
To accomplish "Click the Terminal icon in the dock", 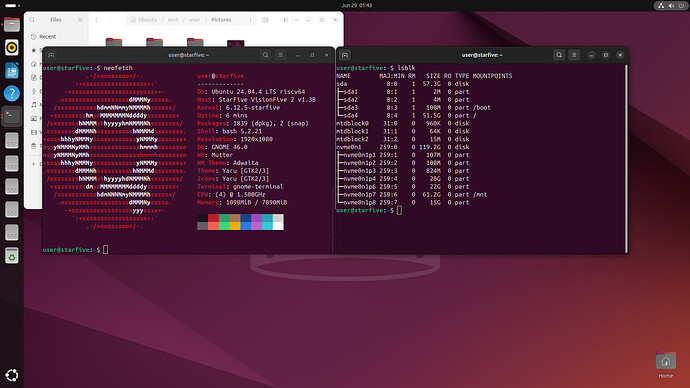I will (12, 116).
